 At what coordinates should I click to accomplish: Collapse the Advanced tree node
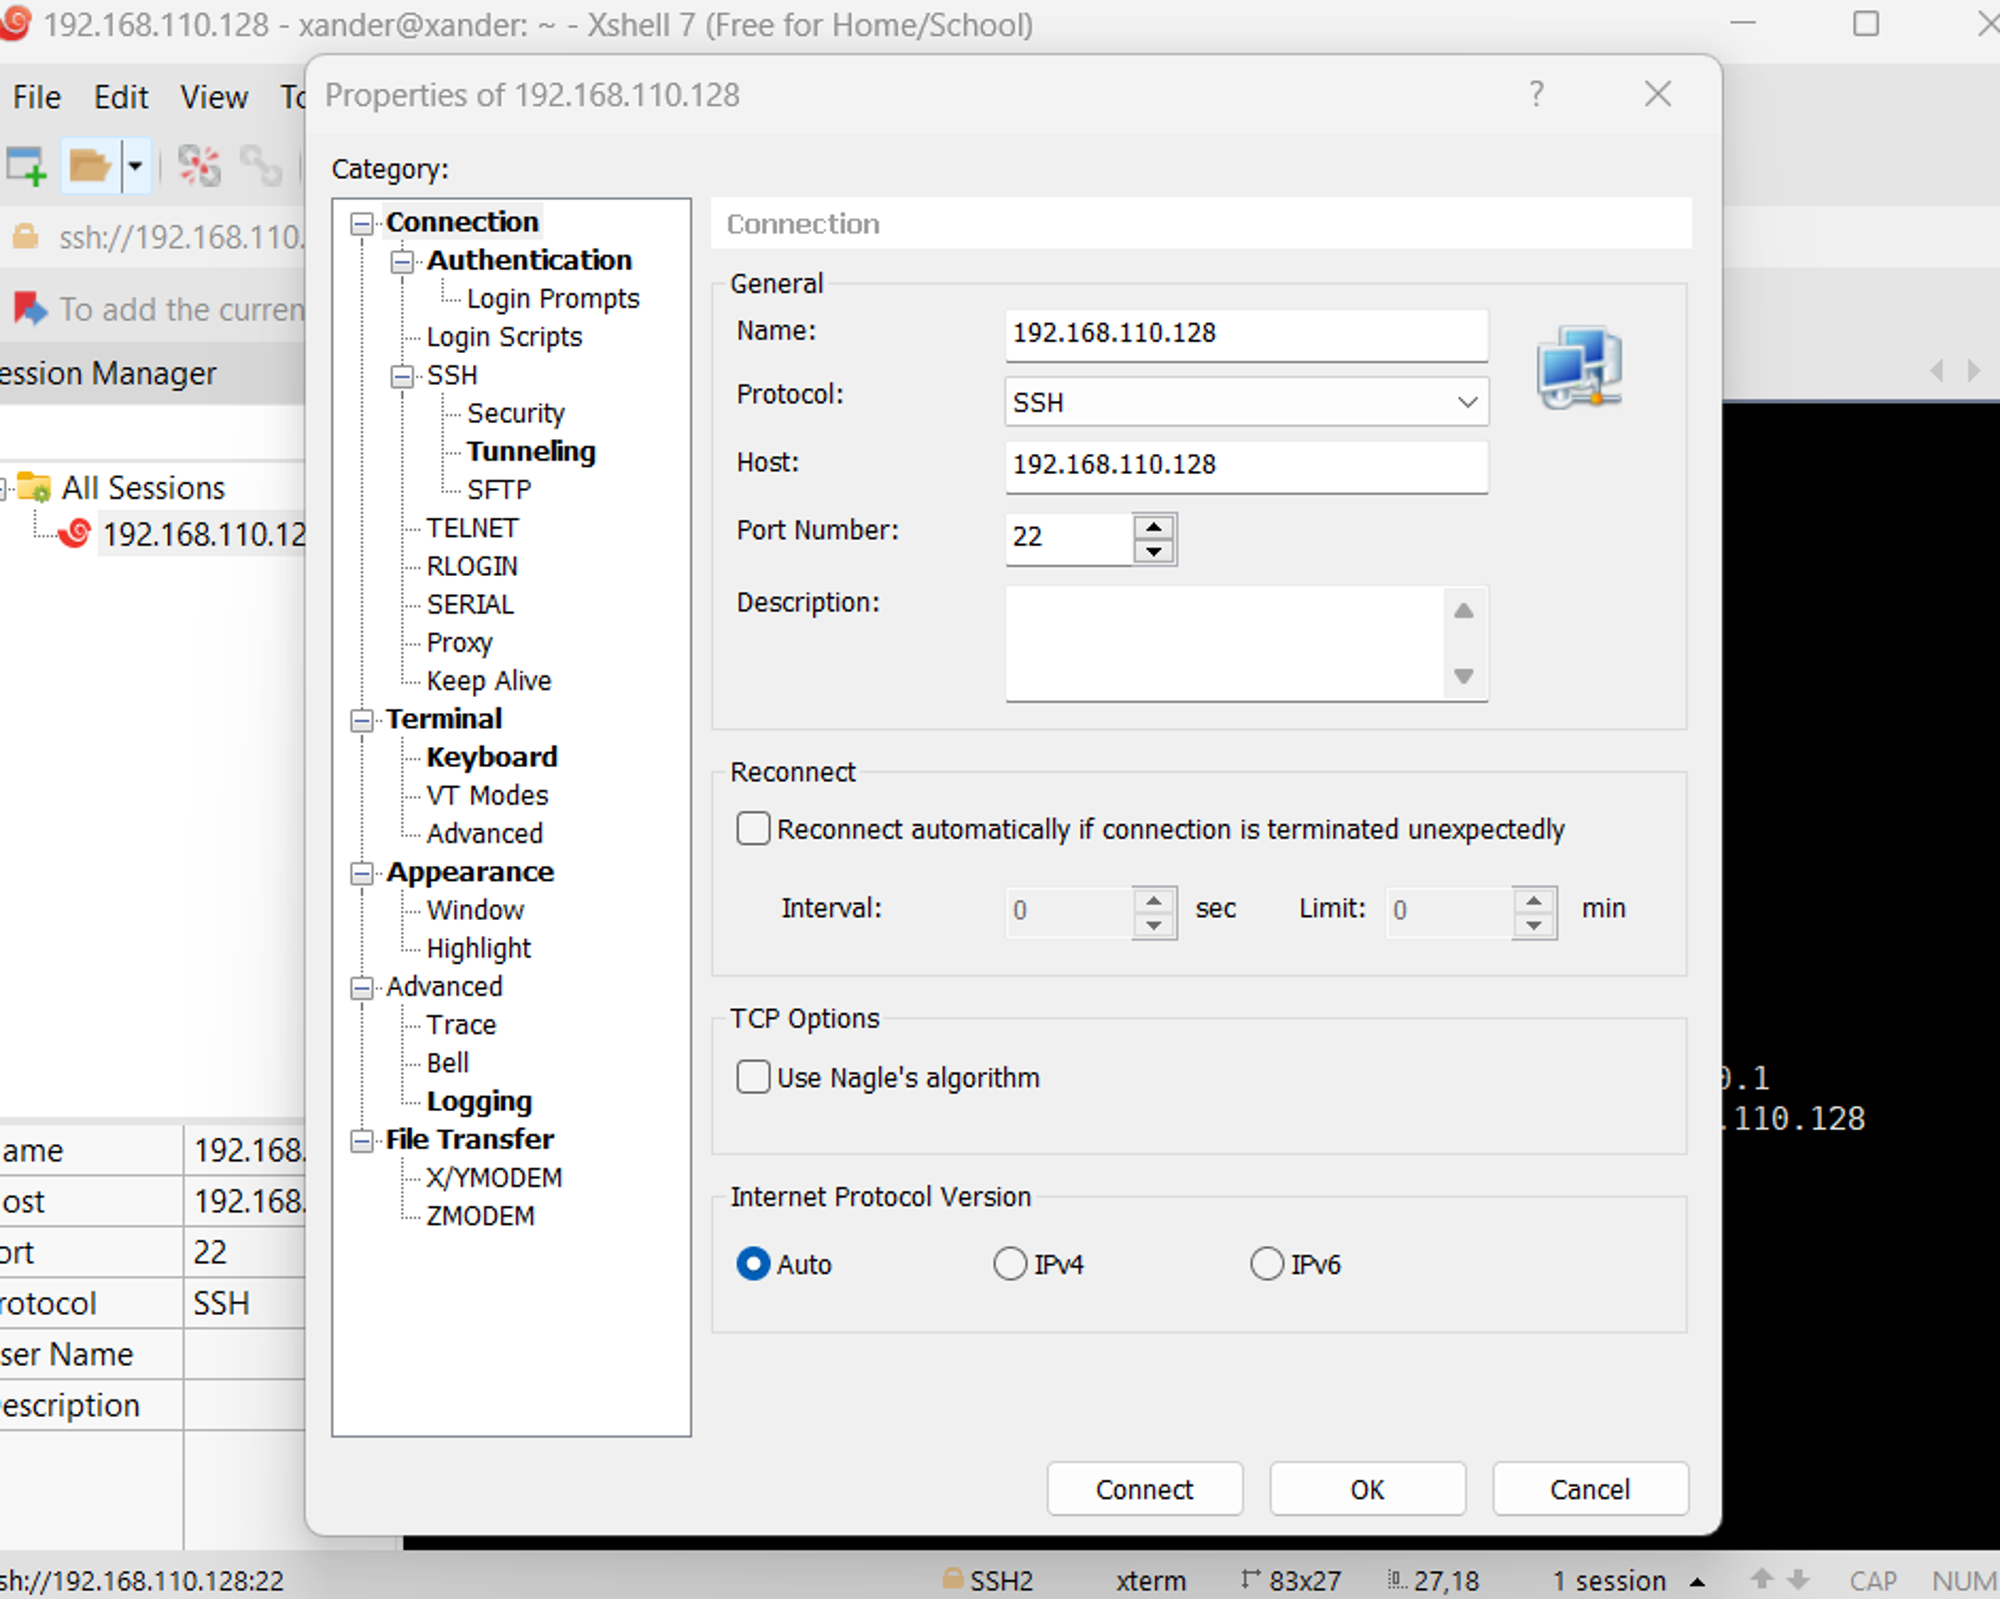362,988
